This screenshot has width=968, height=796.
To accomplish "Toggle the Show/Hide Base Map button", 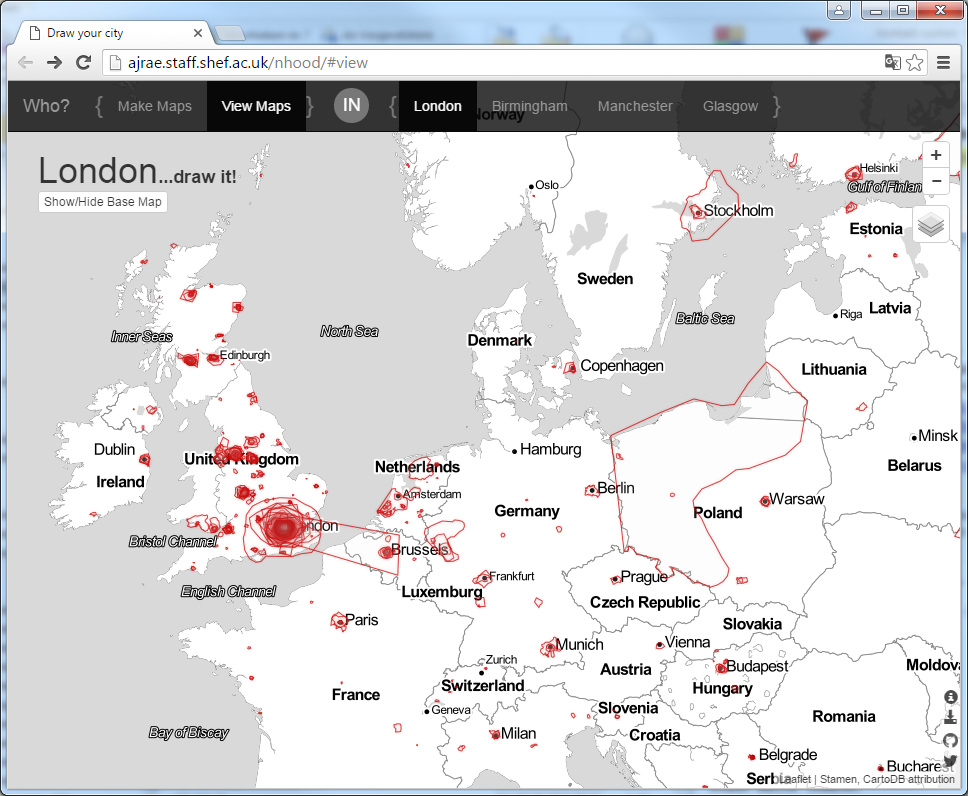I will tap(102, 202).
